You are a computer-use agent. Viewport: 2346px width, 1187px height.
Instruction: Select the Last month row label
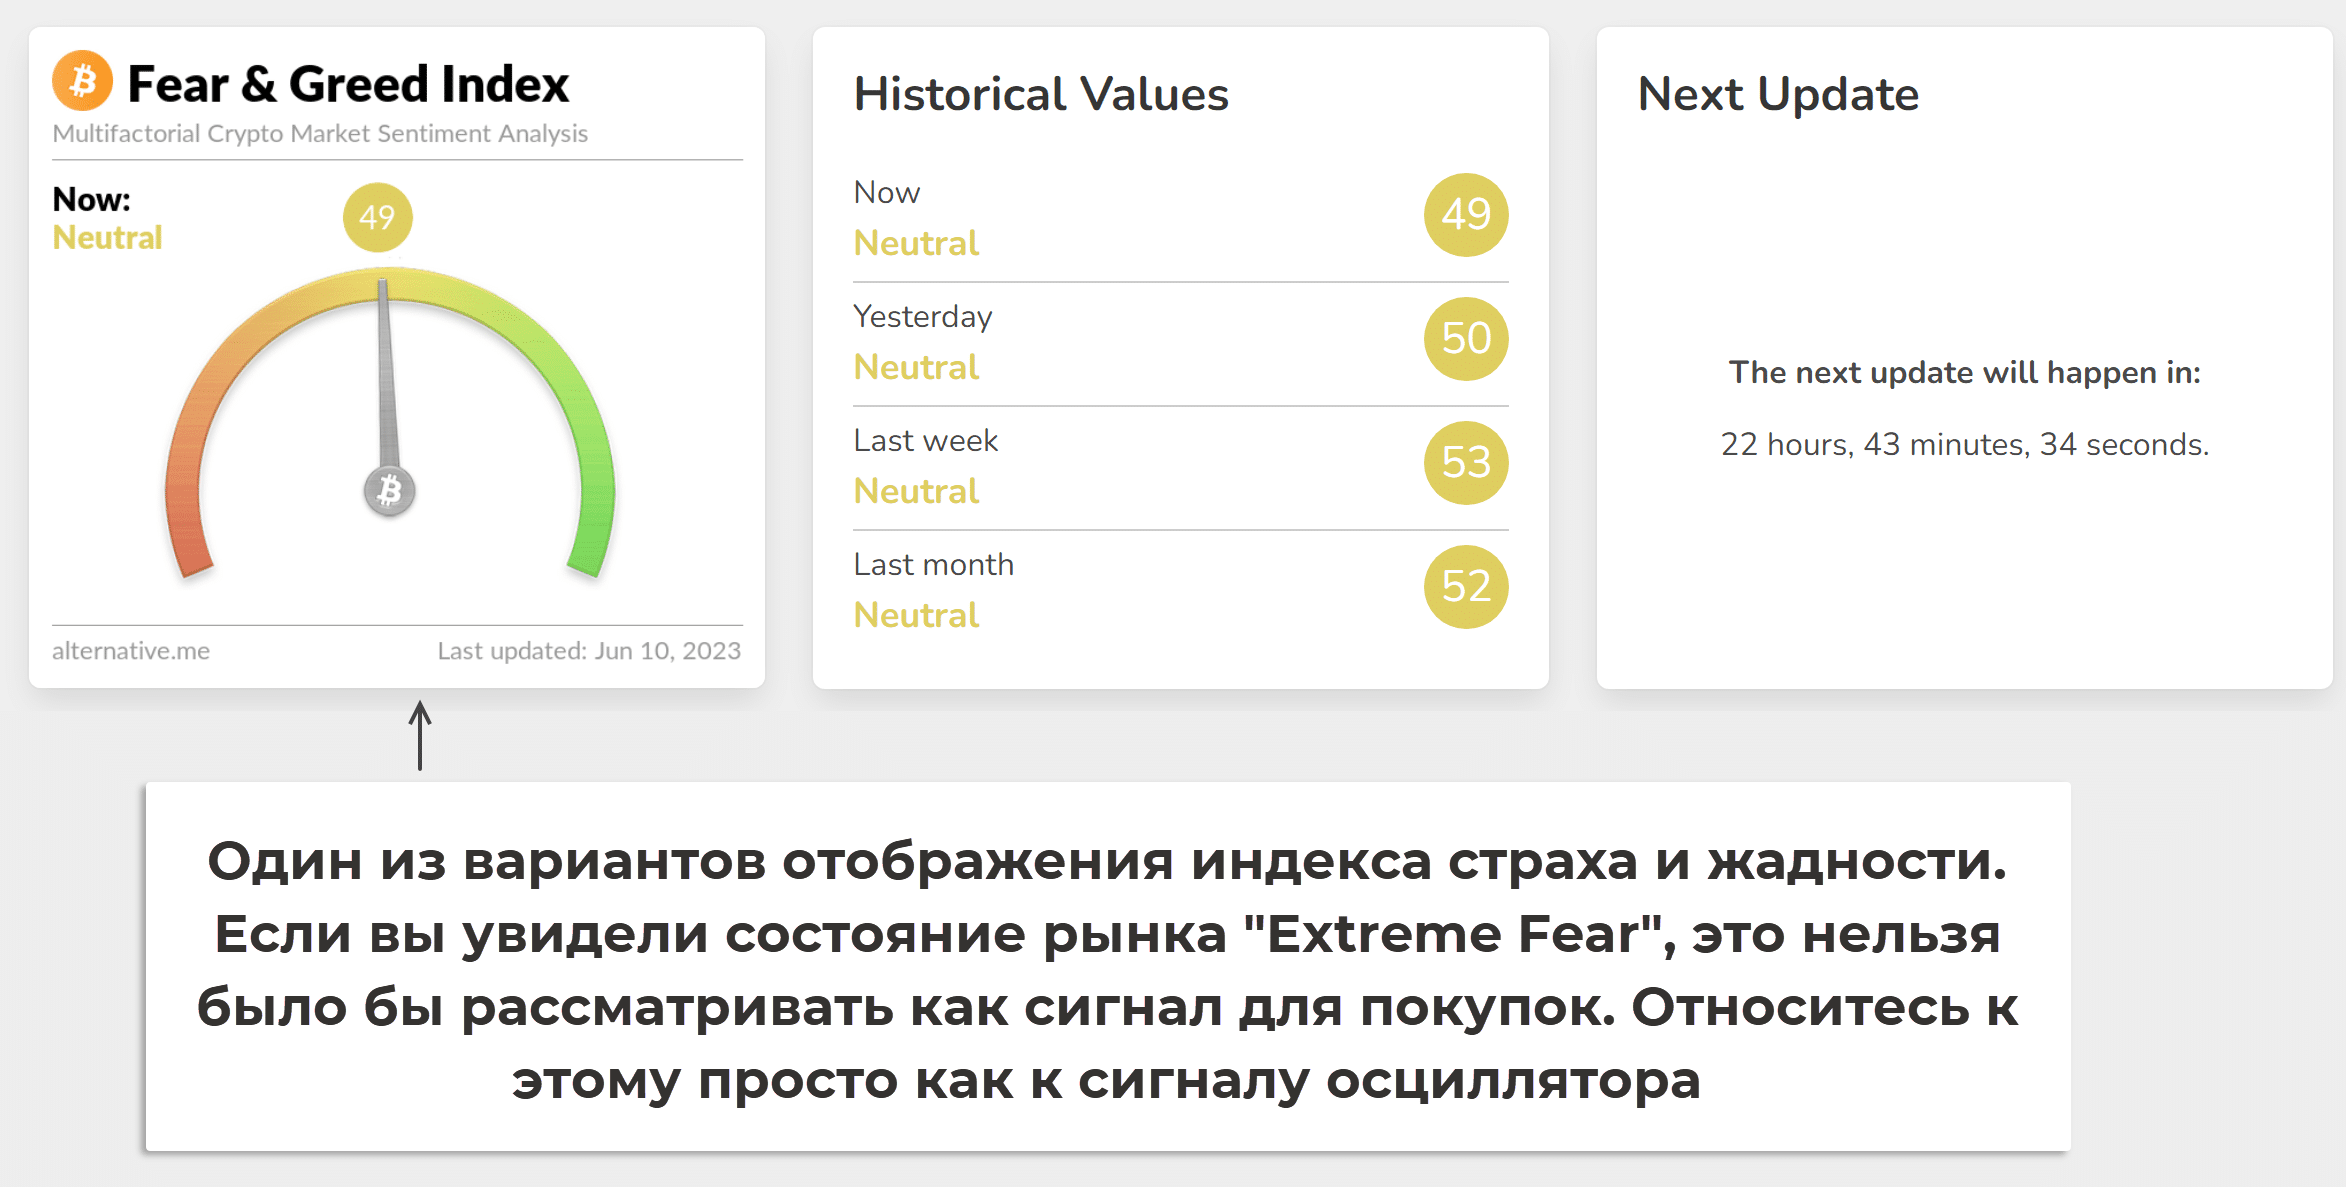point(933,565)
